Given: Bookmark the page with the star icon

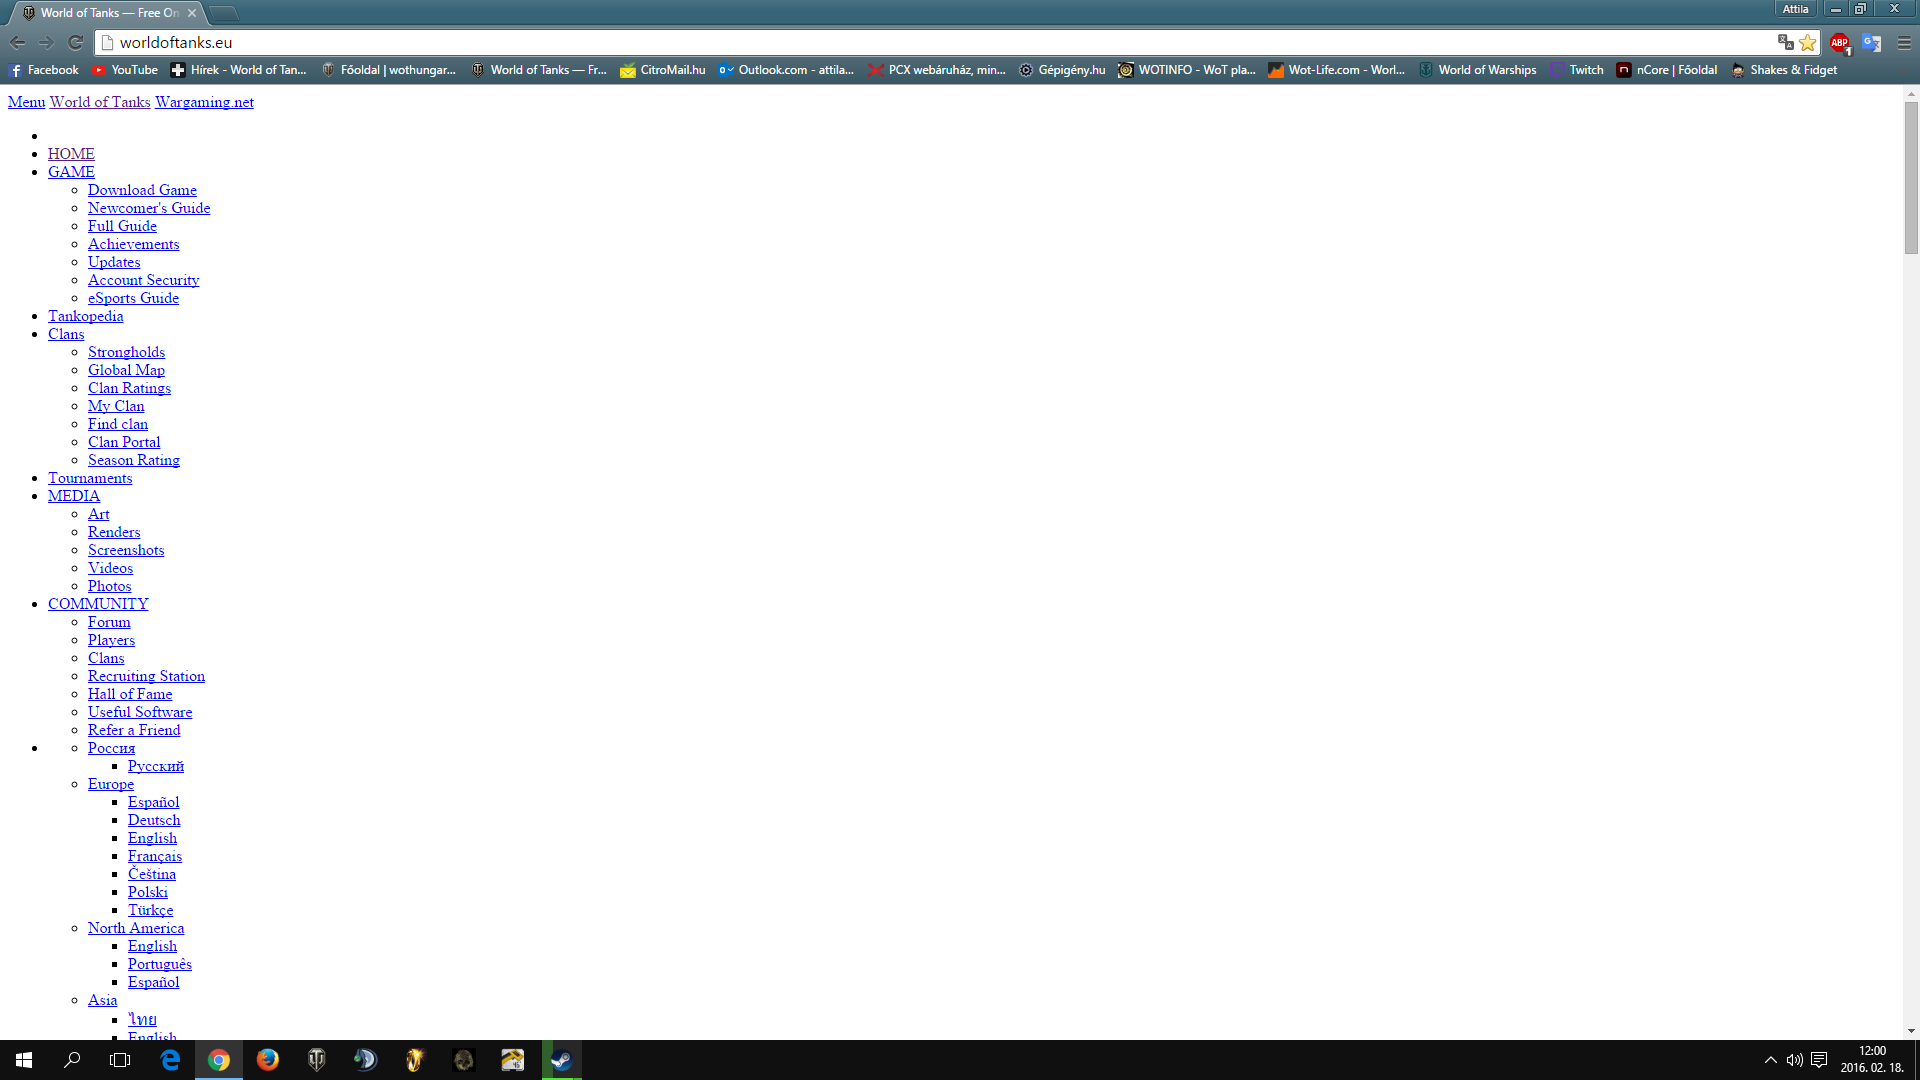Looking at the screenshot, I should click(1807, 42).
